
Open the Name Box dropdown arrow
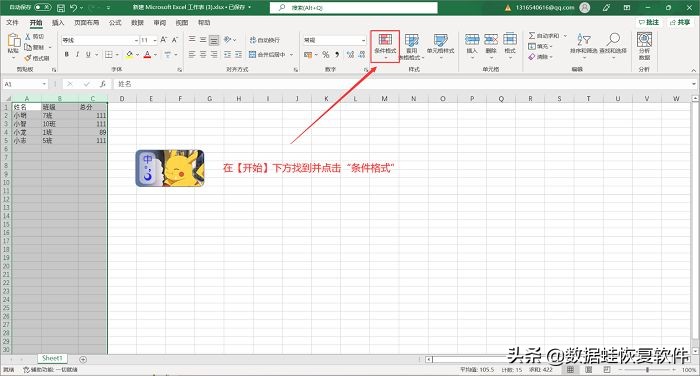point(44,84)
